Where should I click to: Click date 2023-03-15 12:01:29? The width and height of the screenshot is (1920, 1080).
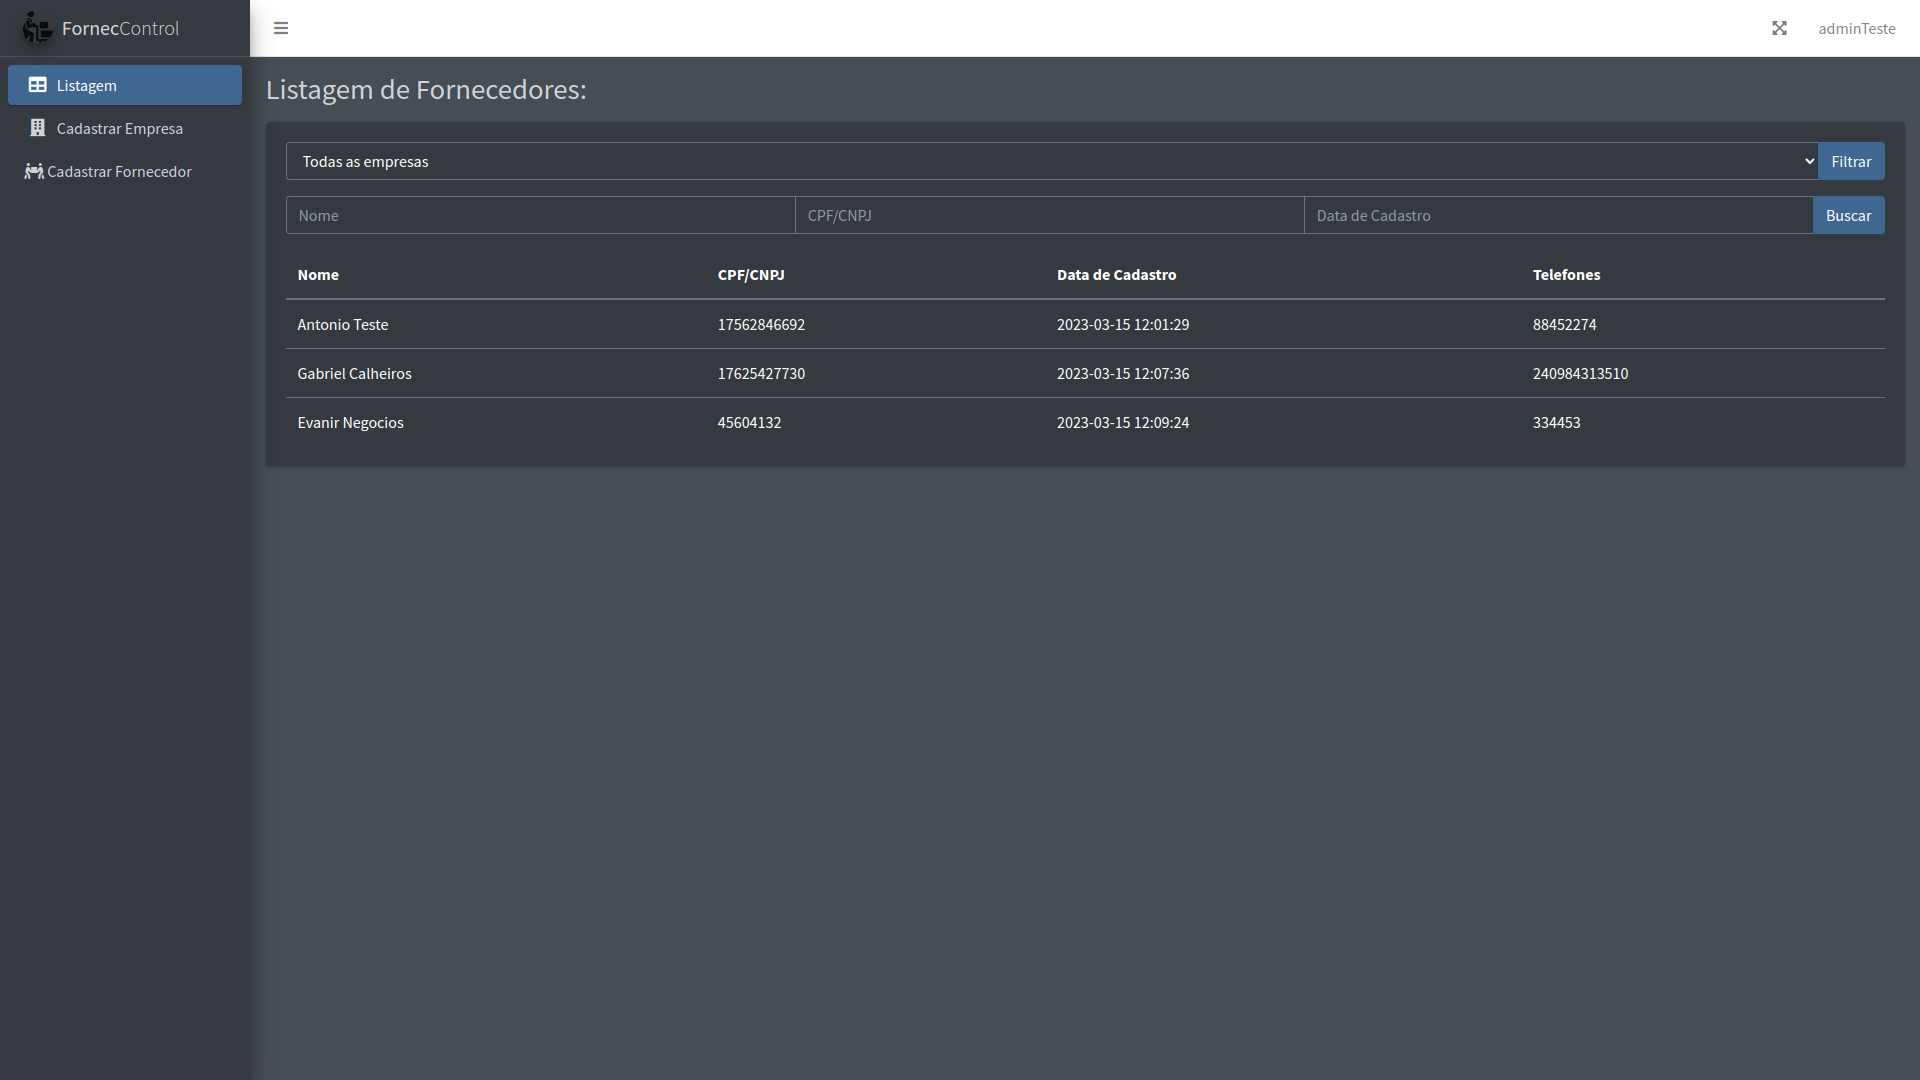tap(1123, 324)
